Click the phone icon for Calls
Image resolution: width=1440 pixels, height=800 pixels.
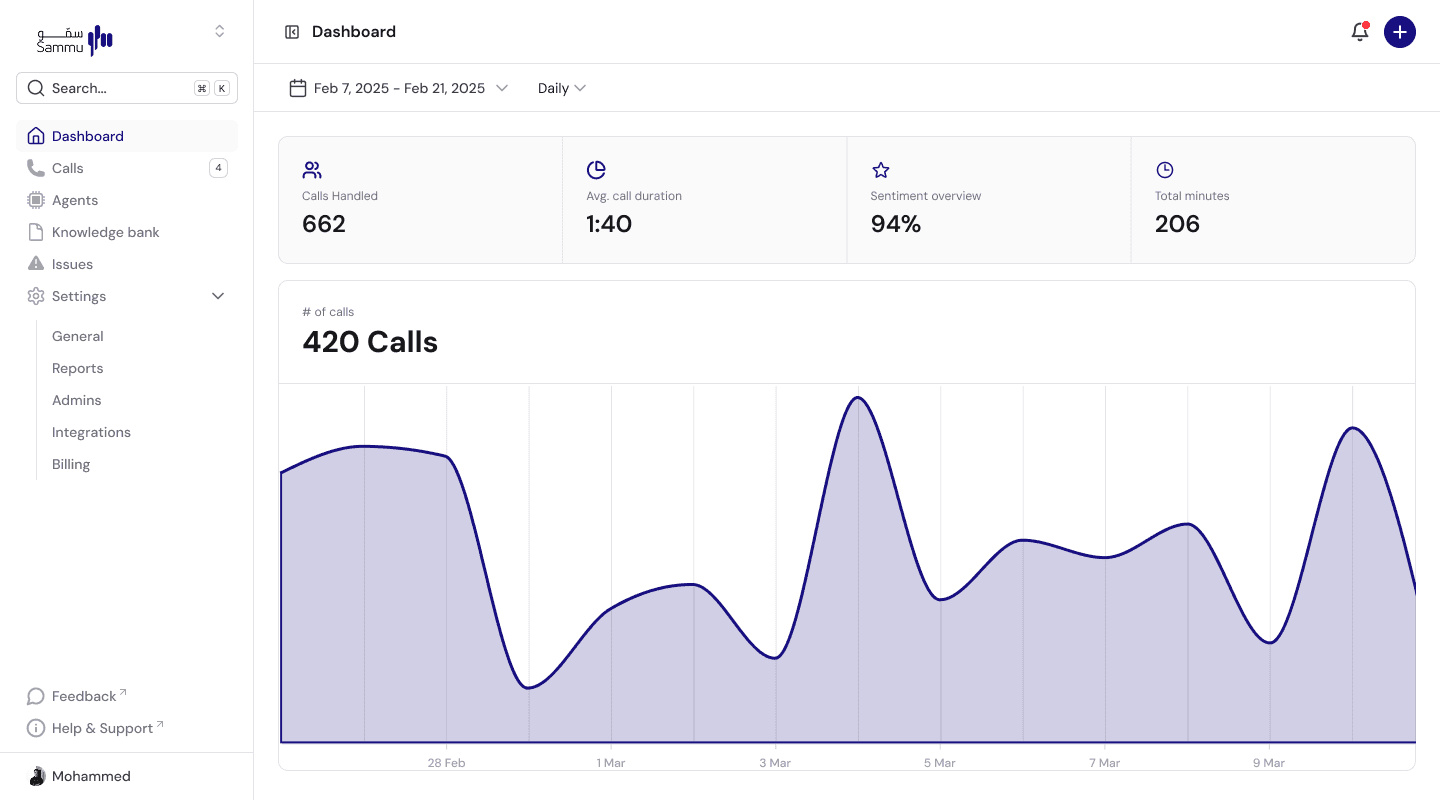pos(36,168)
